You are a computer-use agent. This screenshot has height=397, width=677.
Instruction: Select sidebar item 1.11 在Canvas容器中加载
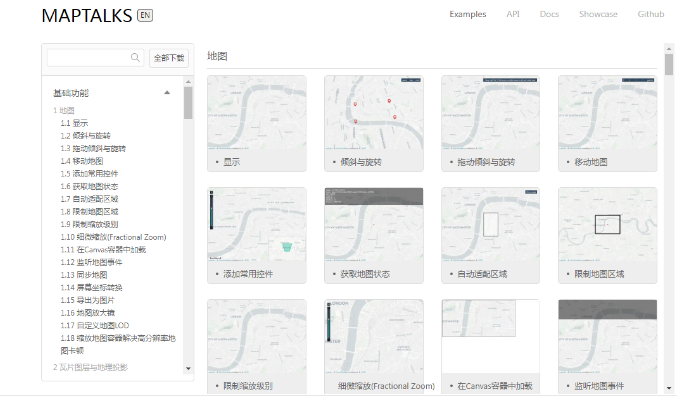[103, 250]
